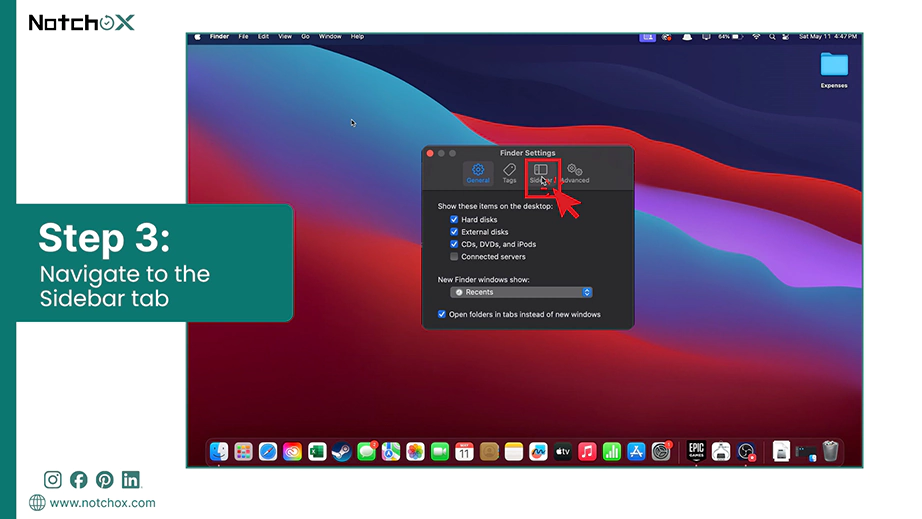
Task: Open Maps from the Dock
Action: tap(390, 451)
